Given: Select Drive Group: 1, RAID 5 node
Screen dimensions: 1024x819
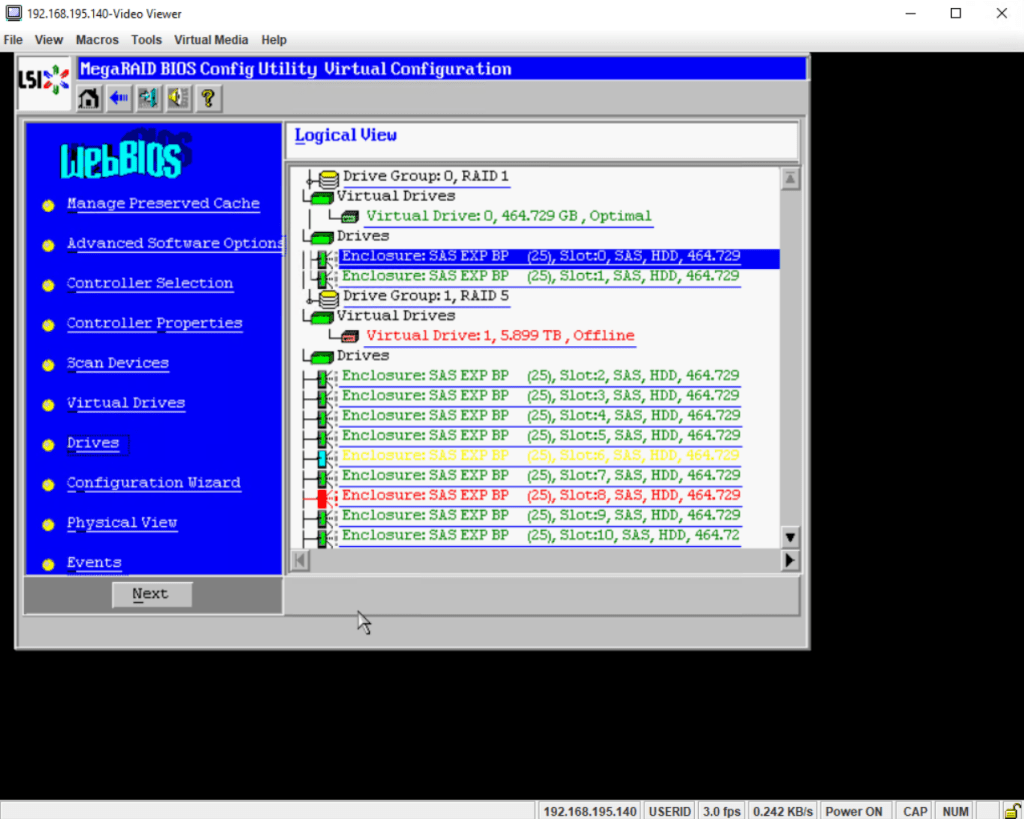Looking at the screenshot, I should [x=426, y=296].
